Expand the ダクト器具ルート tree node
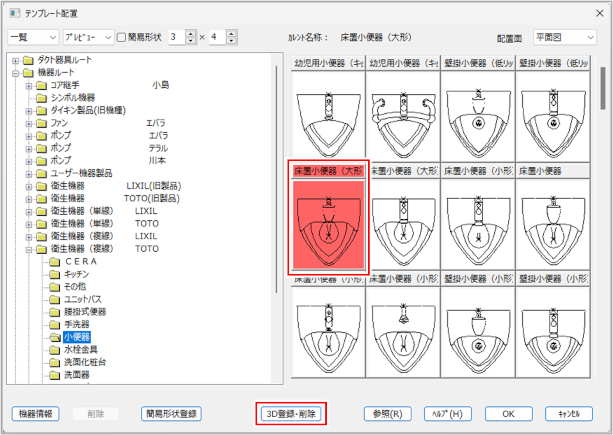 pyautogui.click(x=15, y=61)
